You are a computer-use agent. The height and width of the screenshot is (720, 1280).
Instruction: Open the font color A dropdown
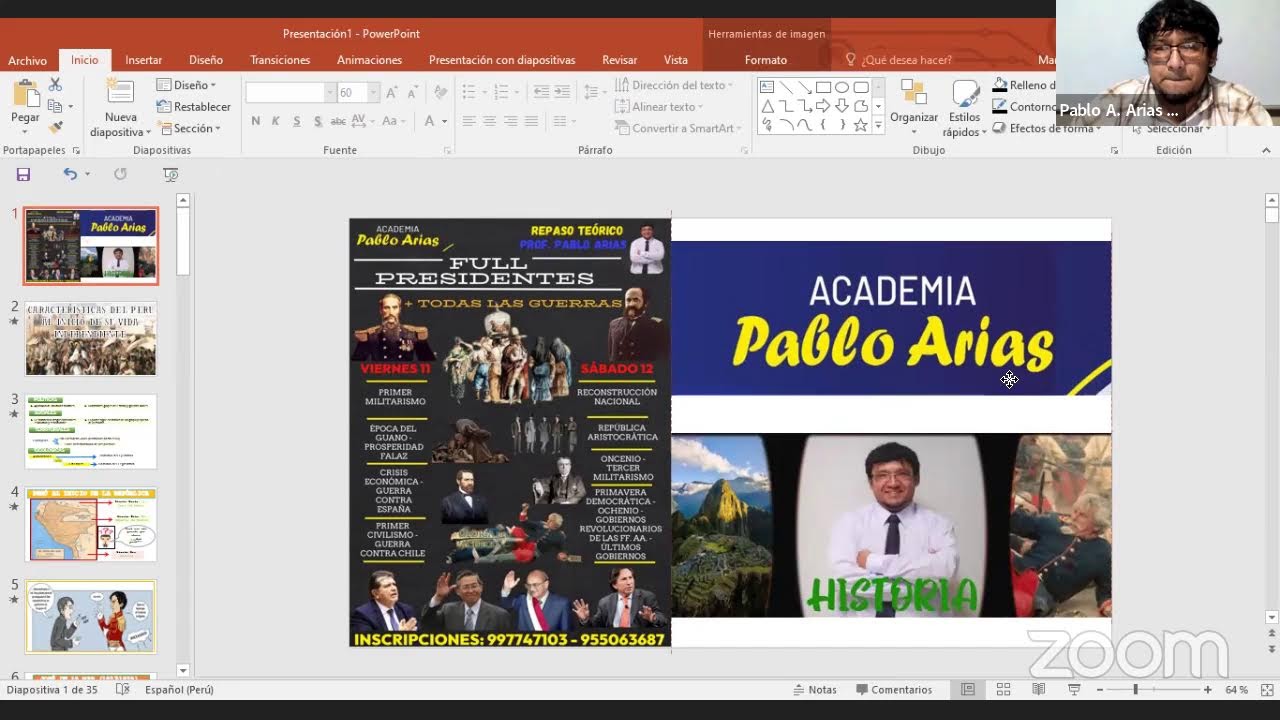[x=436, y=121]
